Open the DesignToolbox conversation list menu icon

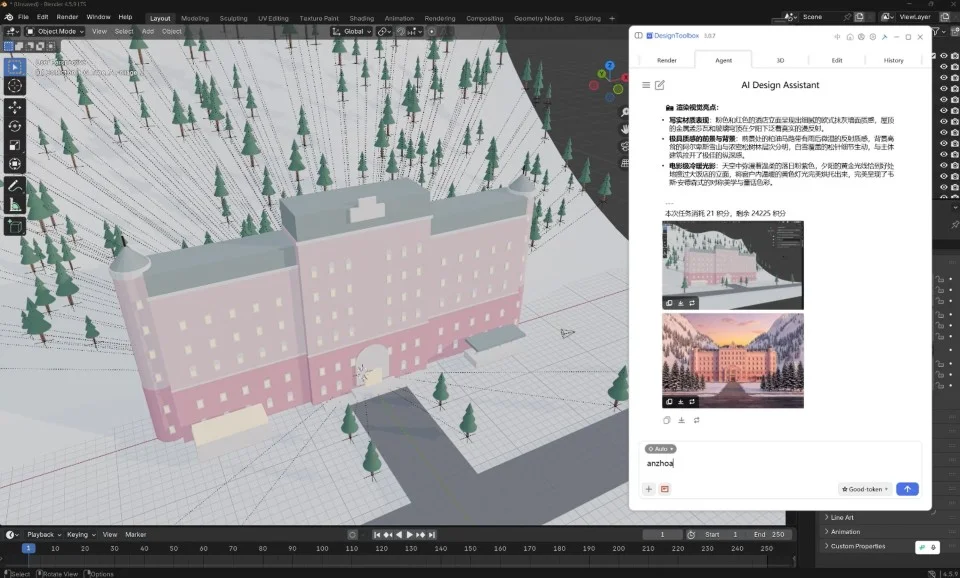646,85
